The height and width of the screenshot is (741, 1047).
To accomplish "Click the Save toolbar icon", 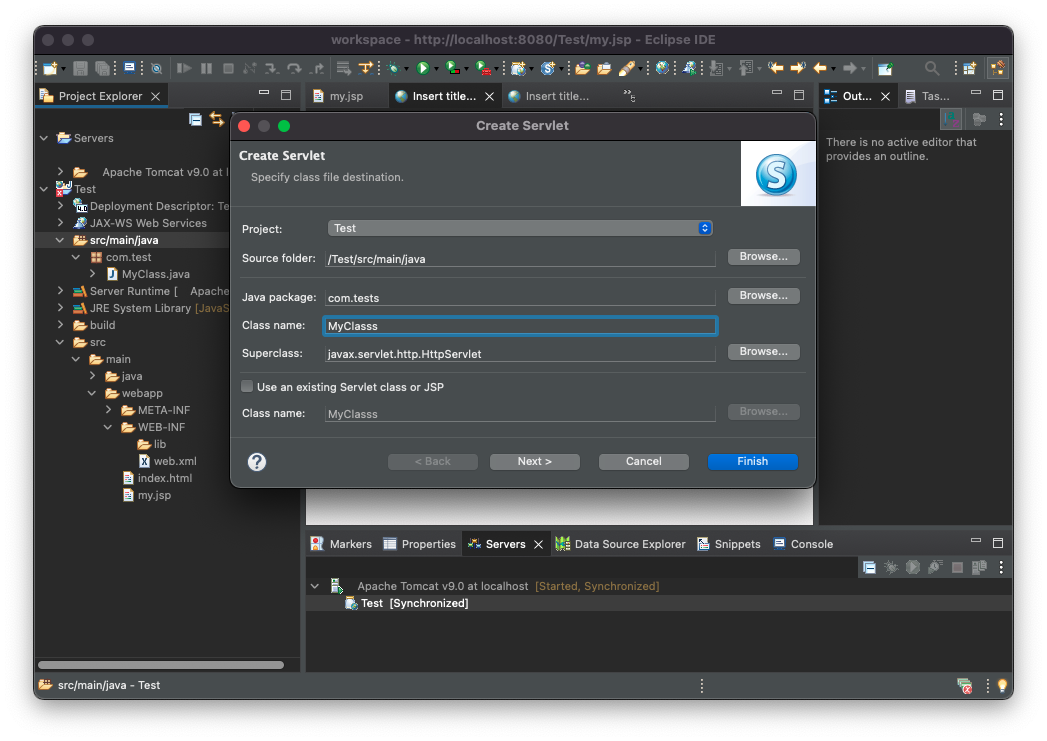I will (81, 68).
